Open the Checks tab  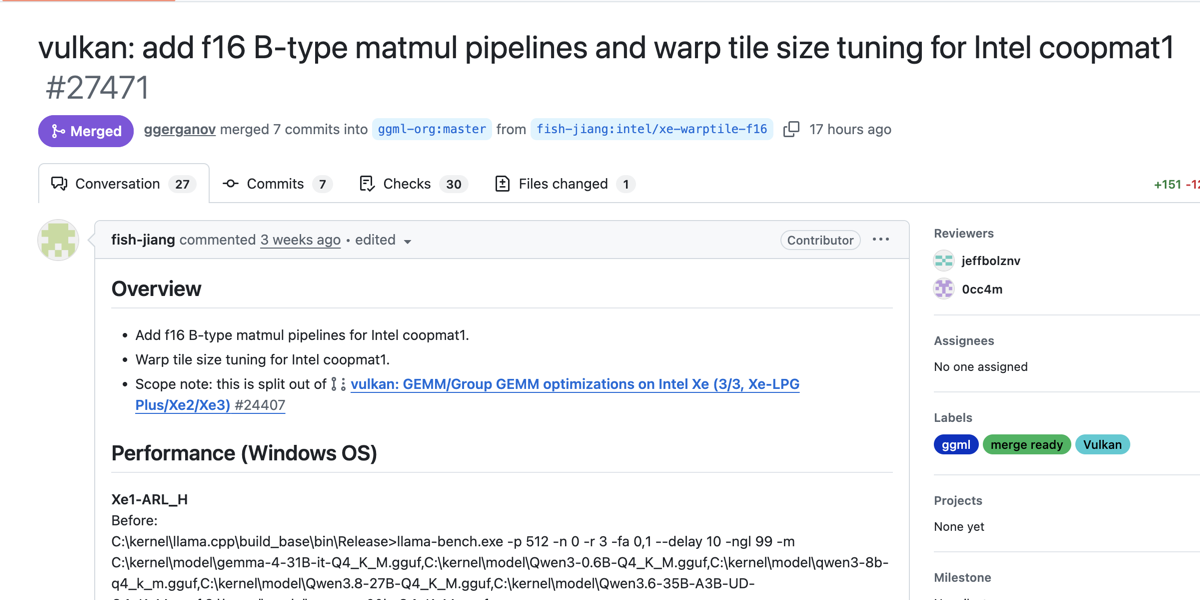tap(412, 184)
